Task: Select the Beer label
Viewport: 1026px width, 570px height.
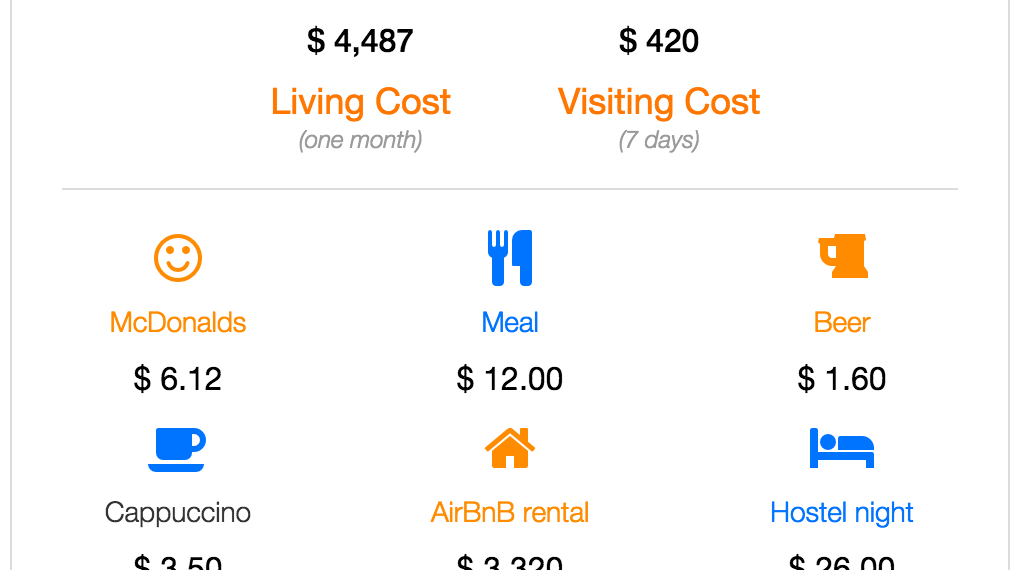Action: (x=842, y=322)
